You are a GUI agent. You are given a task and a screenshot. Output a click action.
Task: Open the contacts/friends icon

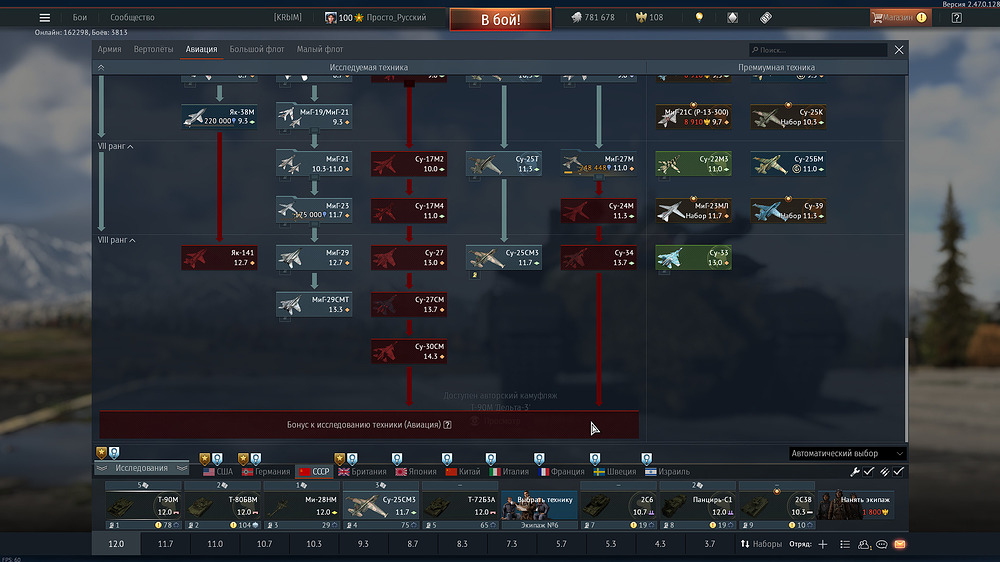pyautogui.click(x=864, y=544)
